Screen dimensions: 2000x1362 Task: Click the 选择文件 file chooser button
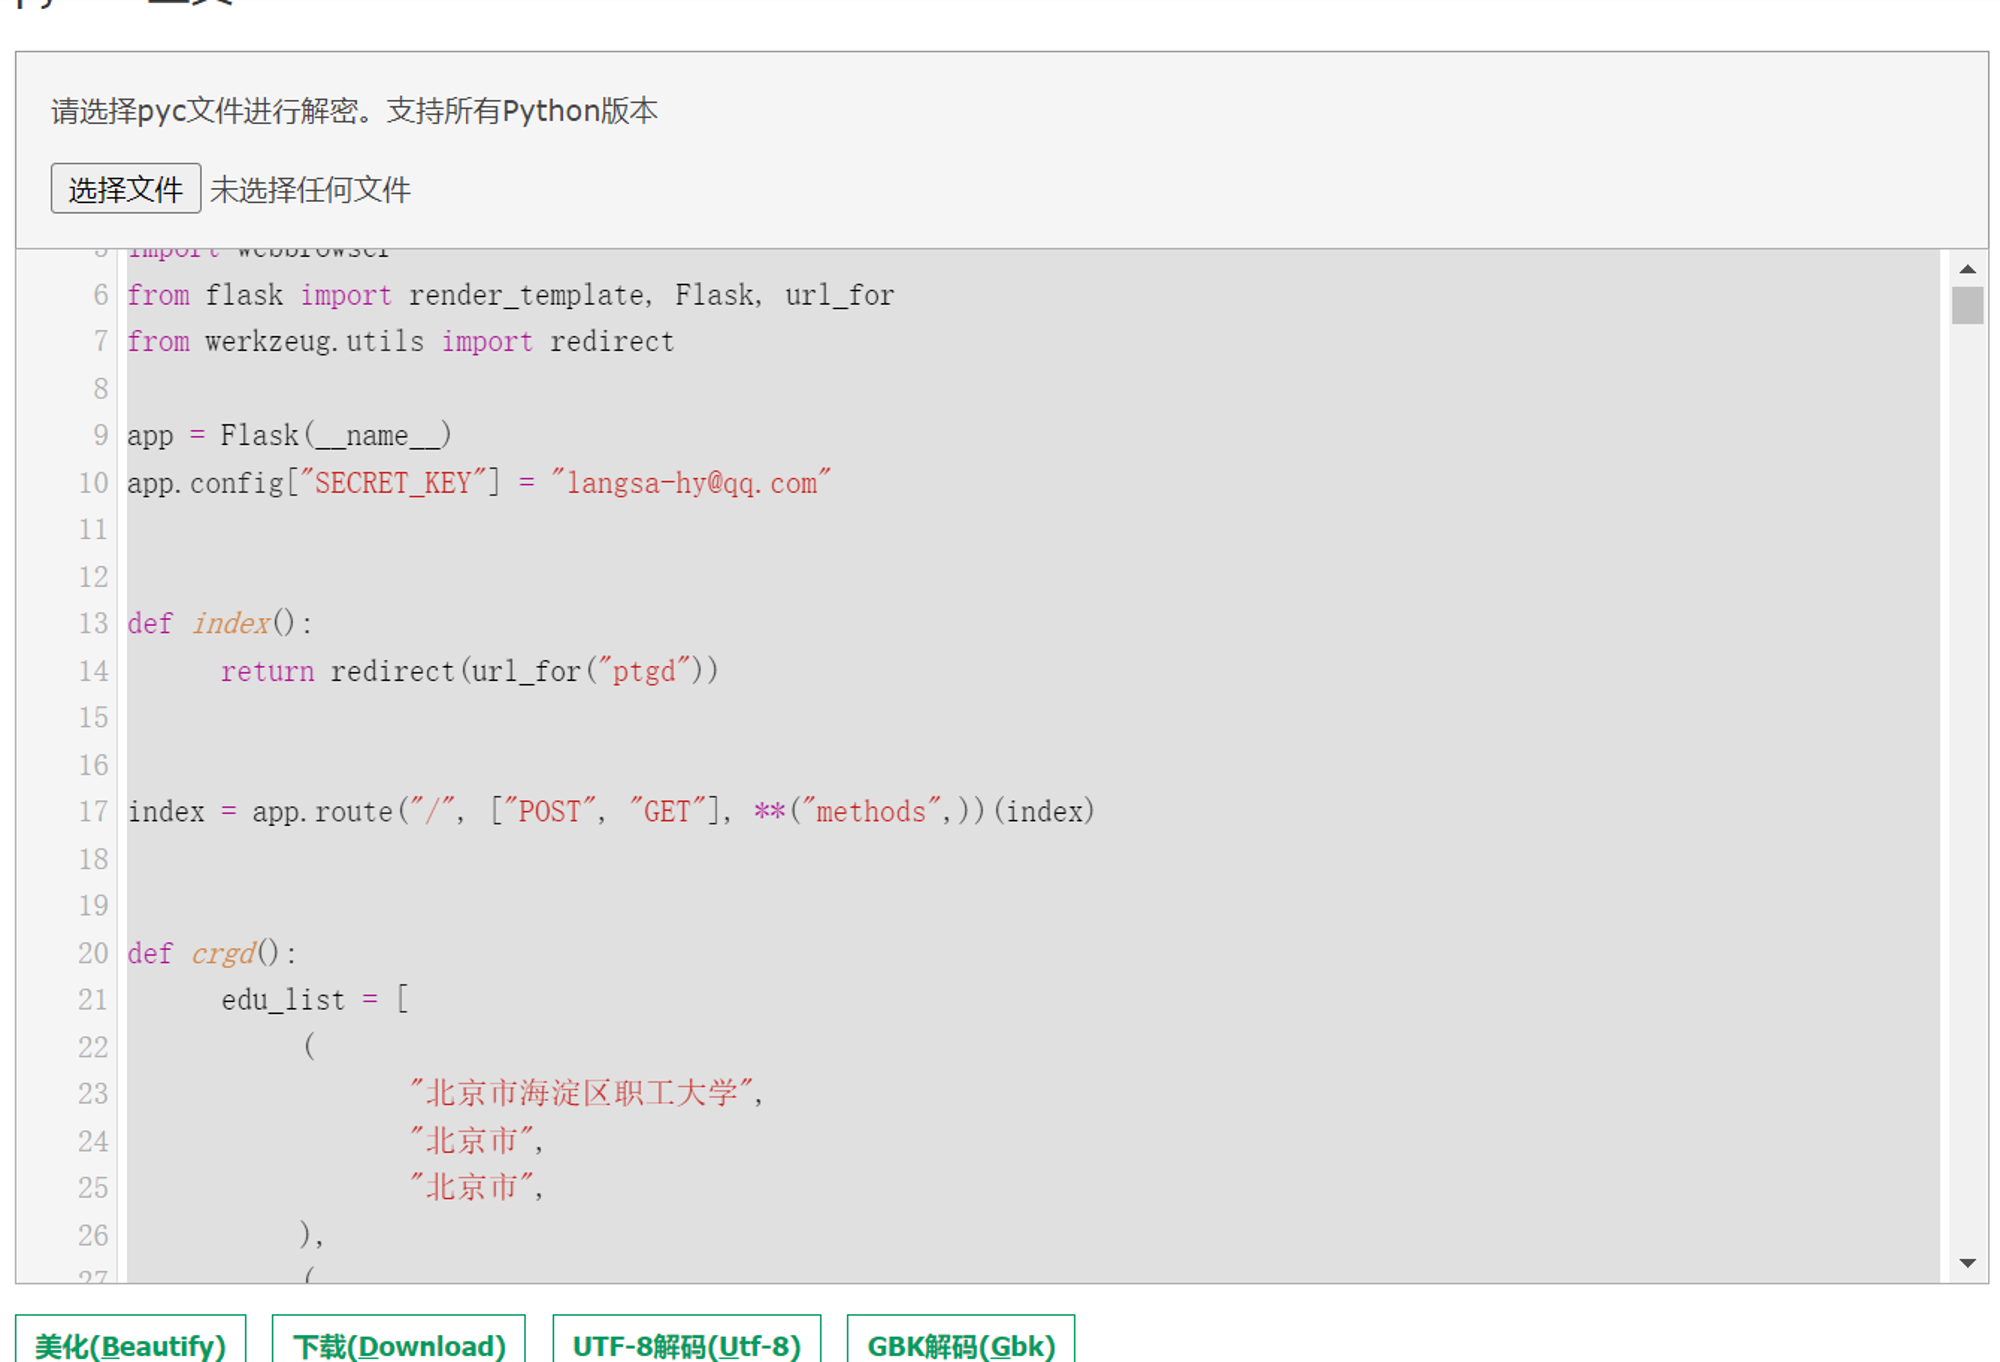click(126, 189)
